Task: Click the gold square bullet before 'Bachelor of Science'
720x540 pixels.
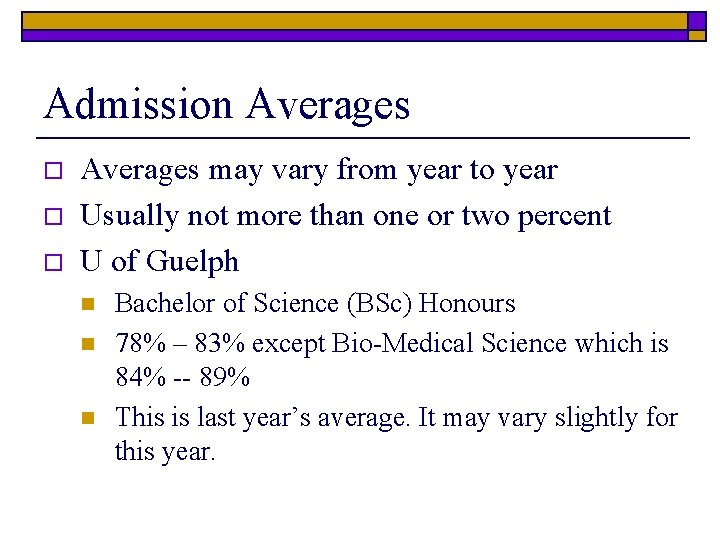Action: 88,304
